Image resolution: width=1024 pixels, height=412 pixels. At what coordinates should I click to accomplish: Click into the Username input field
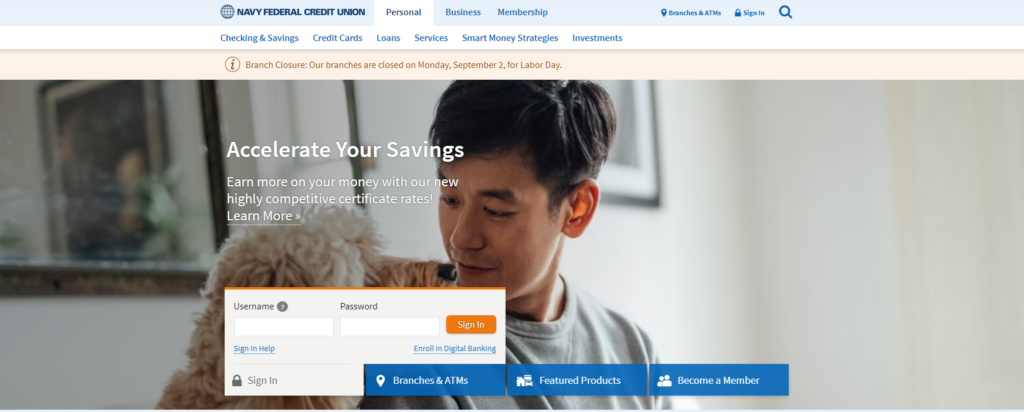pos(283,326)
